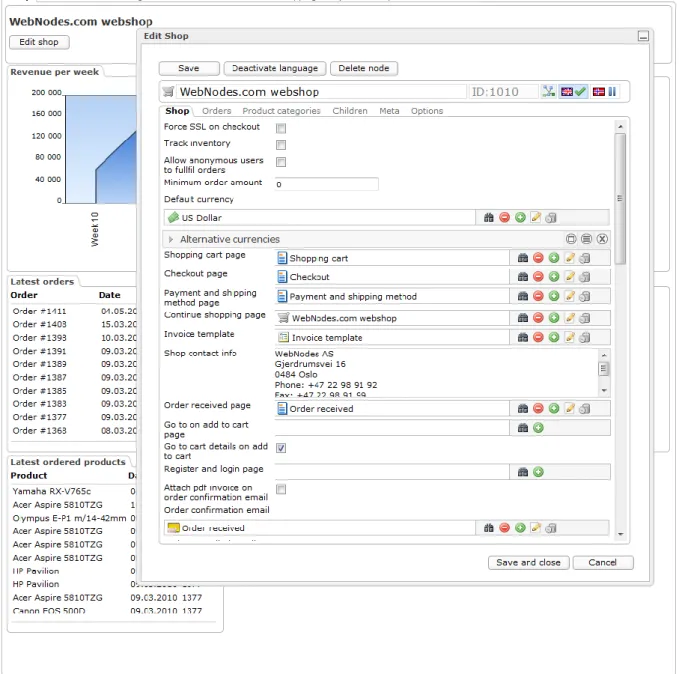Copy US Dollar node with the copy icon
Image resolution: width=679 pixels, height=674 pixels.
[x=551, y=217]
